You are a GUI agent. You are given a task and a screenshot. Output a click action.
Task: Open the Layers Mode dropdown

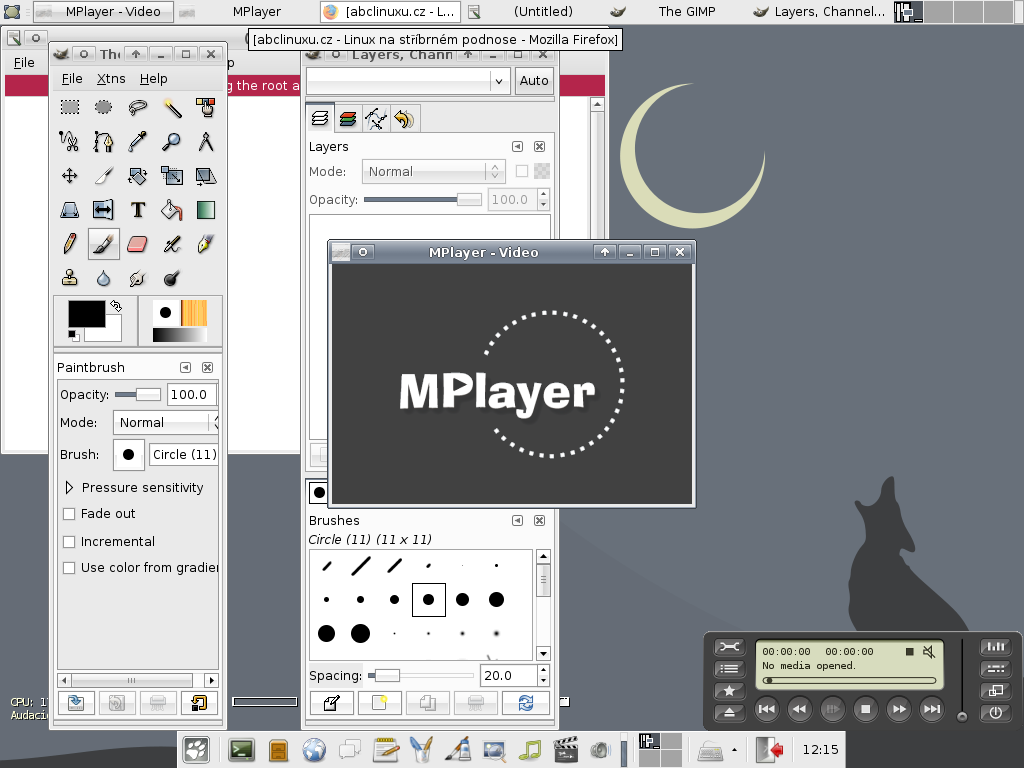(434, 172)
